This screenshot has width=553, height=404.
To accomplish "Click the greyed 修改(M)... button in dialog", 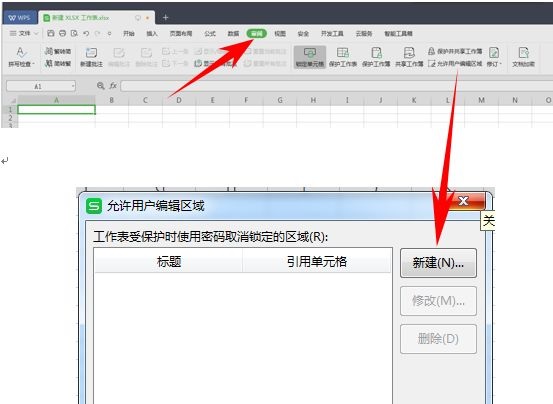I will pos(438,301).
